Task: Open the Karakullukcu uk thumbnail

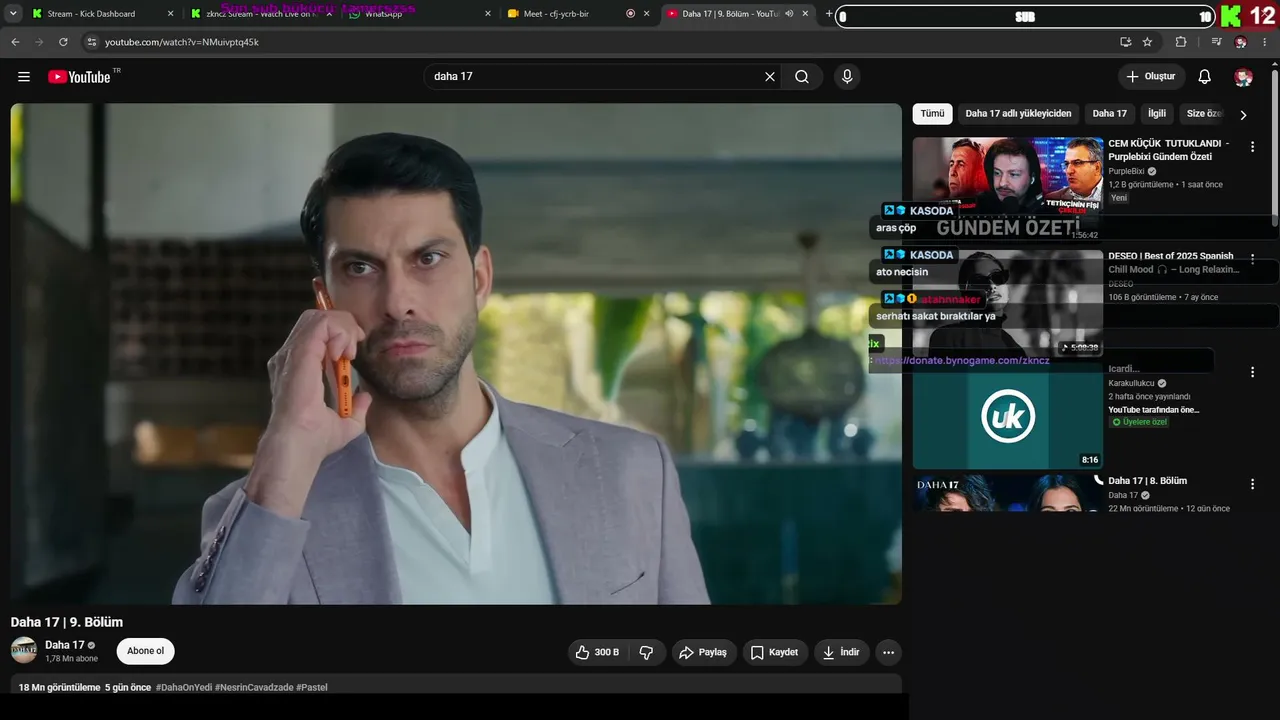Action: click(1008, 416)
